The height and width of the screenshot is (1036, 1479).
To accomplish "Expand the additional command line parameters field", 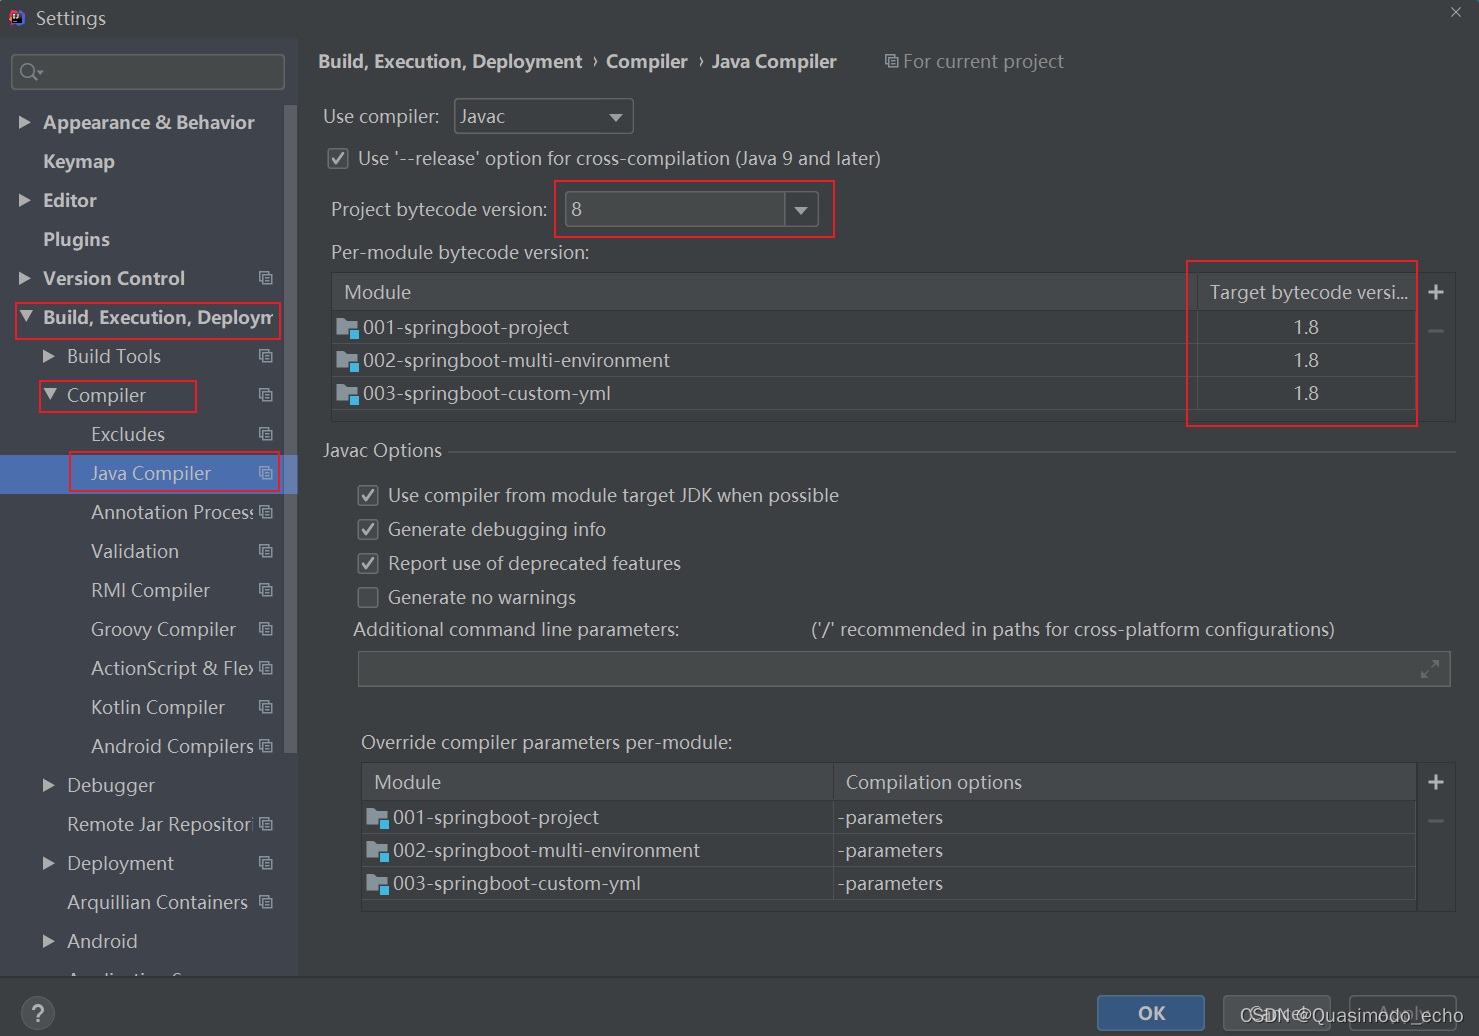I will pos(1430,669).
